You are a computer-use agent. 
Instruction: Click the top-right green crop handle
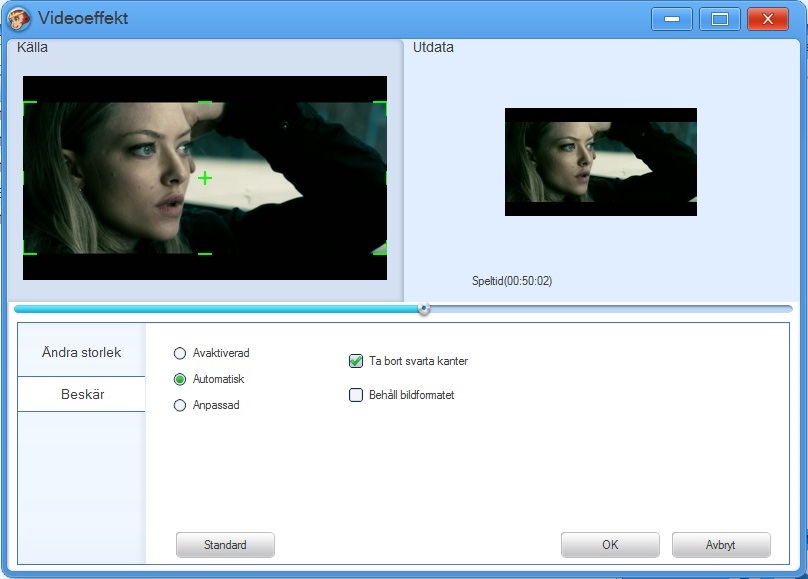[x=380, y=107]
